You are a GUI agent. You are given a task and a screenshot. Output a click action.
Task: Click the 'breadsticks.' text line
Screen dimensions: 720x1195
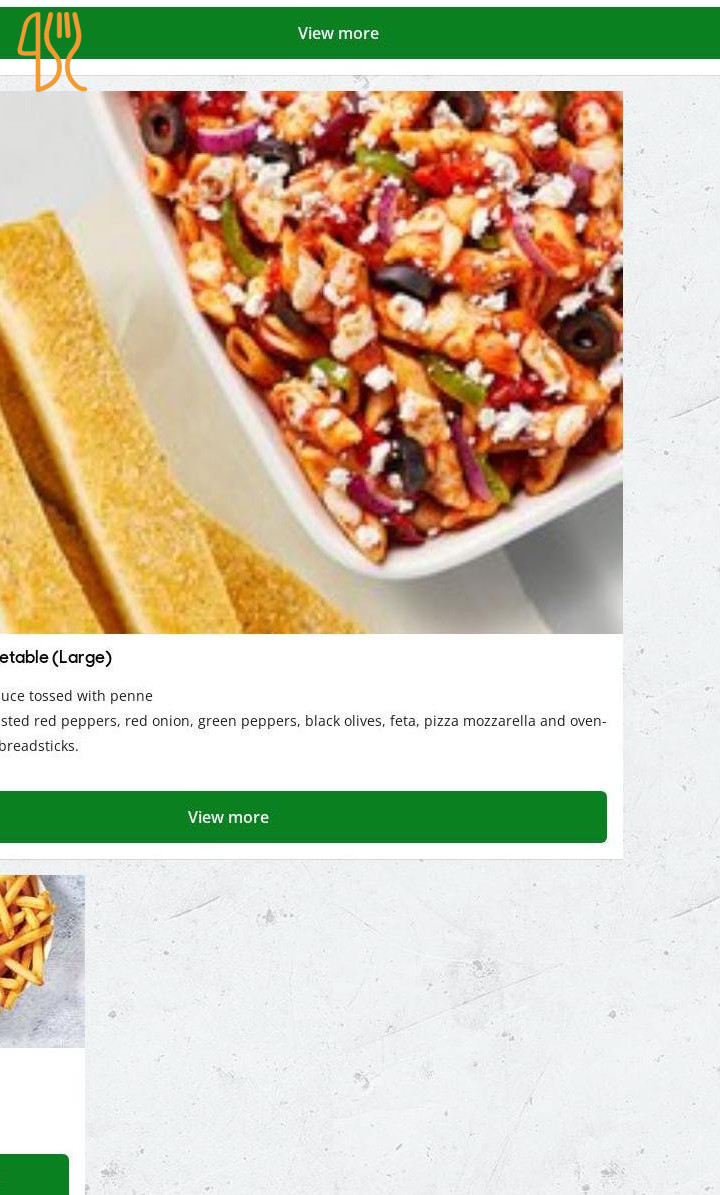click(x=39, y=746)
